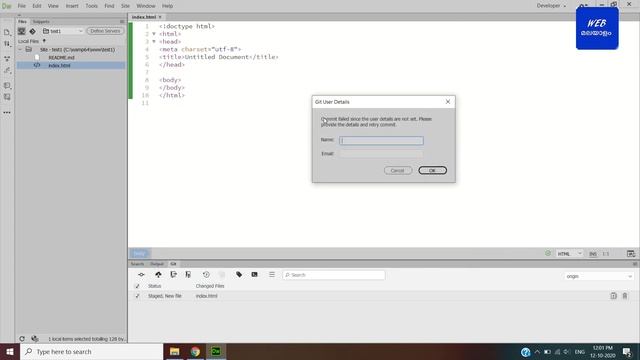Click the Show repository history icon
Screen dimensions: 640x360
pos(206,275)
